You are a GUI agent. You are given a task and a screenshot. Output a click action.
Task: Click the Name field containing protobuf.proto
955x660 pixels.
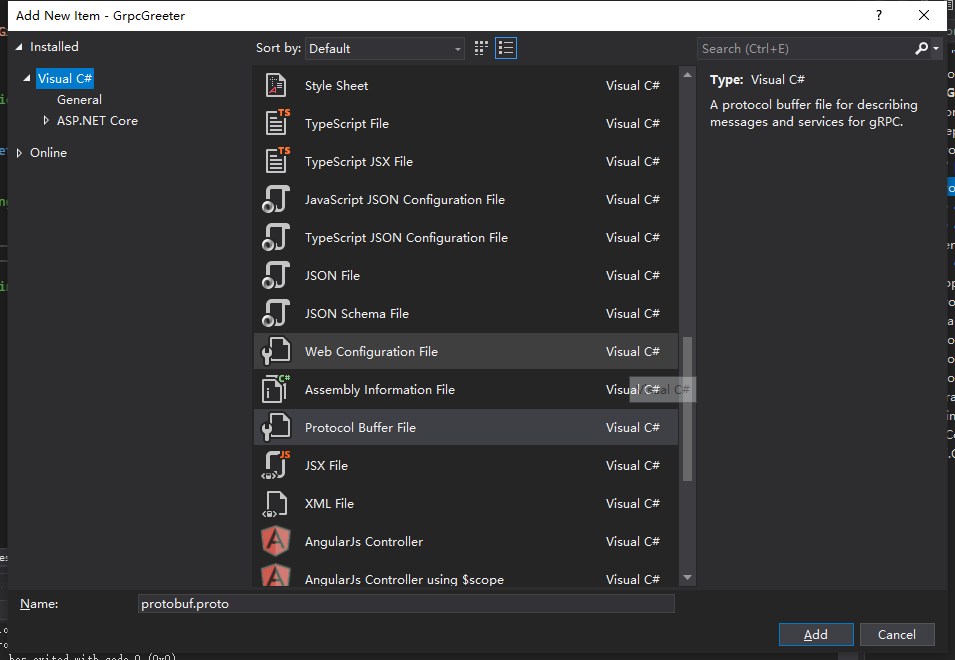[406, 603]
